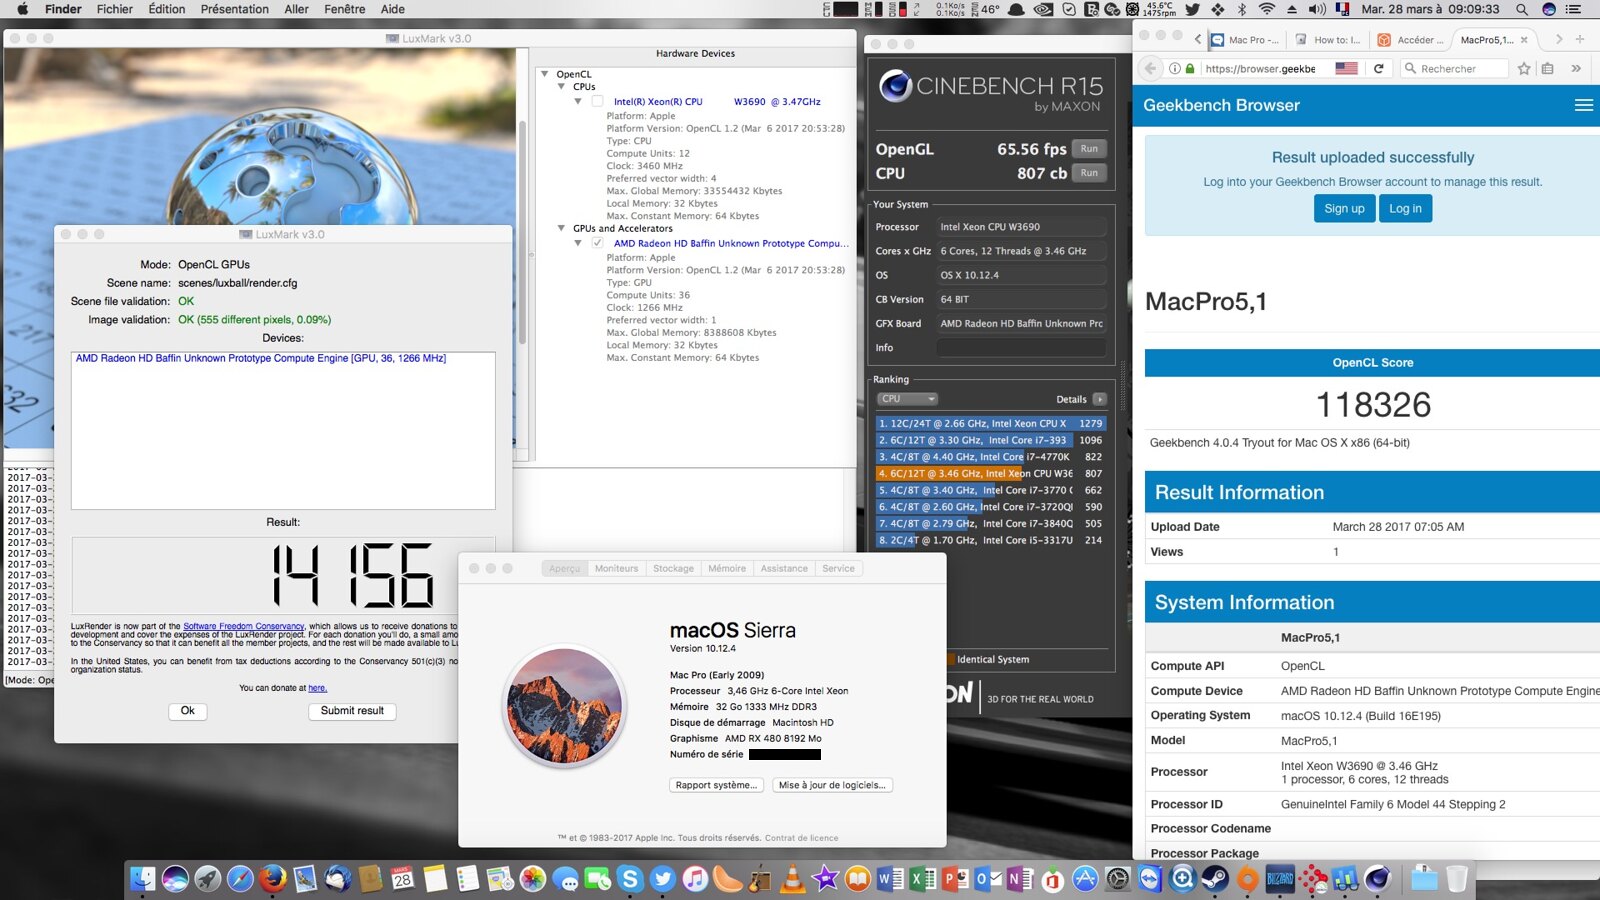1600x900 pixels.
Task: Click the Firefox URL address field
Action: pos(1260,68)
